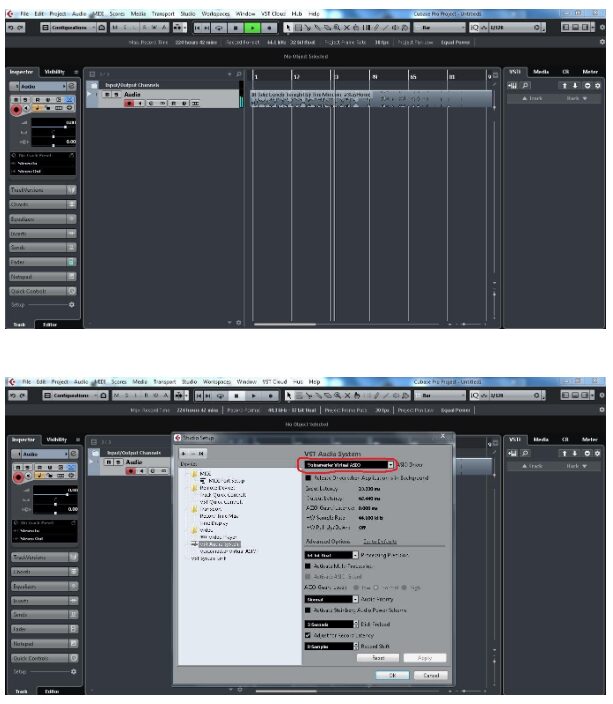Viewport: 613px width, 704px height.
Task: Toggle Activate Multi Processing checkbox
Action: (x=306, y=566)
